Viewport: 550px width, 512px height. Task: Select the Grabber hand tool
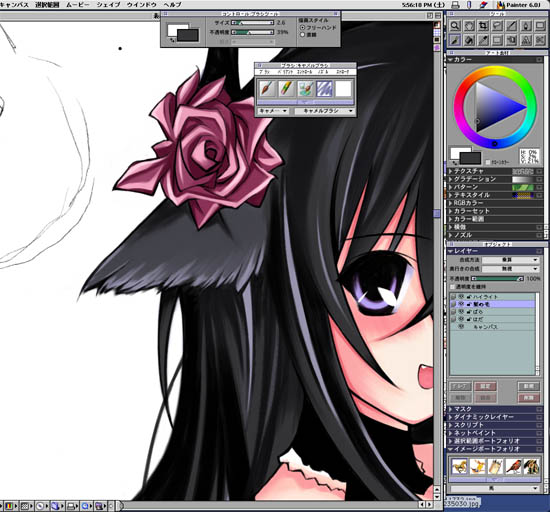click(469, 26)
